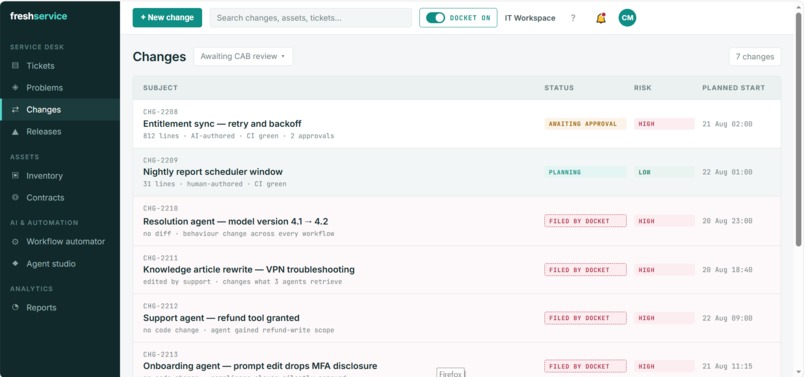This screenshot has height=377, width=806.
Task: Open the CM user avatar menu
Action: pos(627,18)
